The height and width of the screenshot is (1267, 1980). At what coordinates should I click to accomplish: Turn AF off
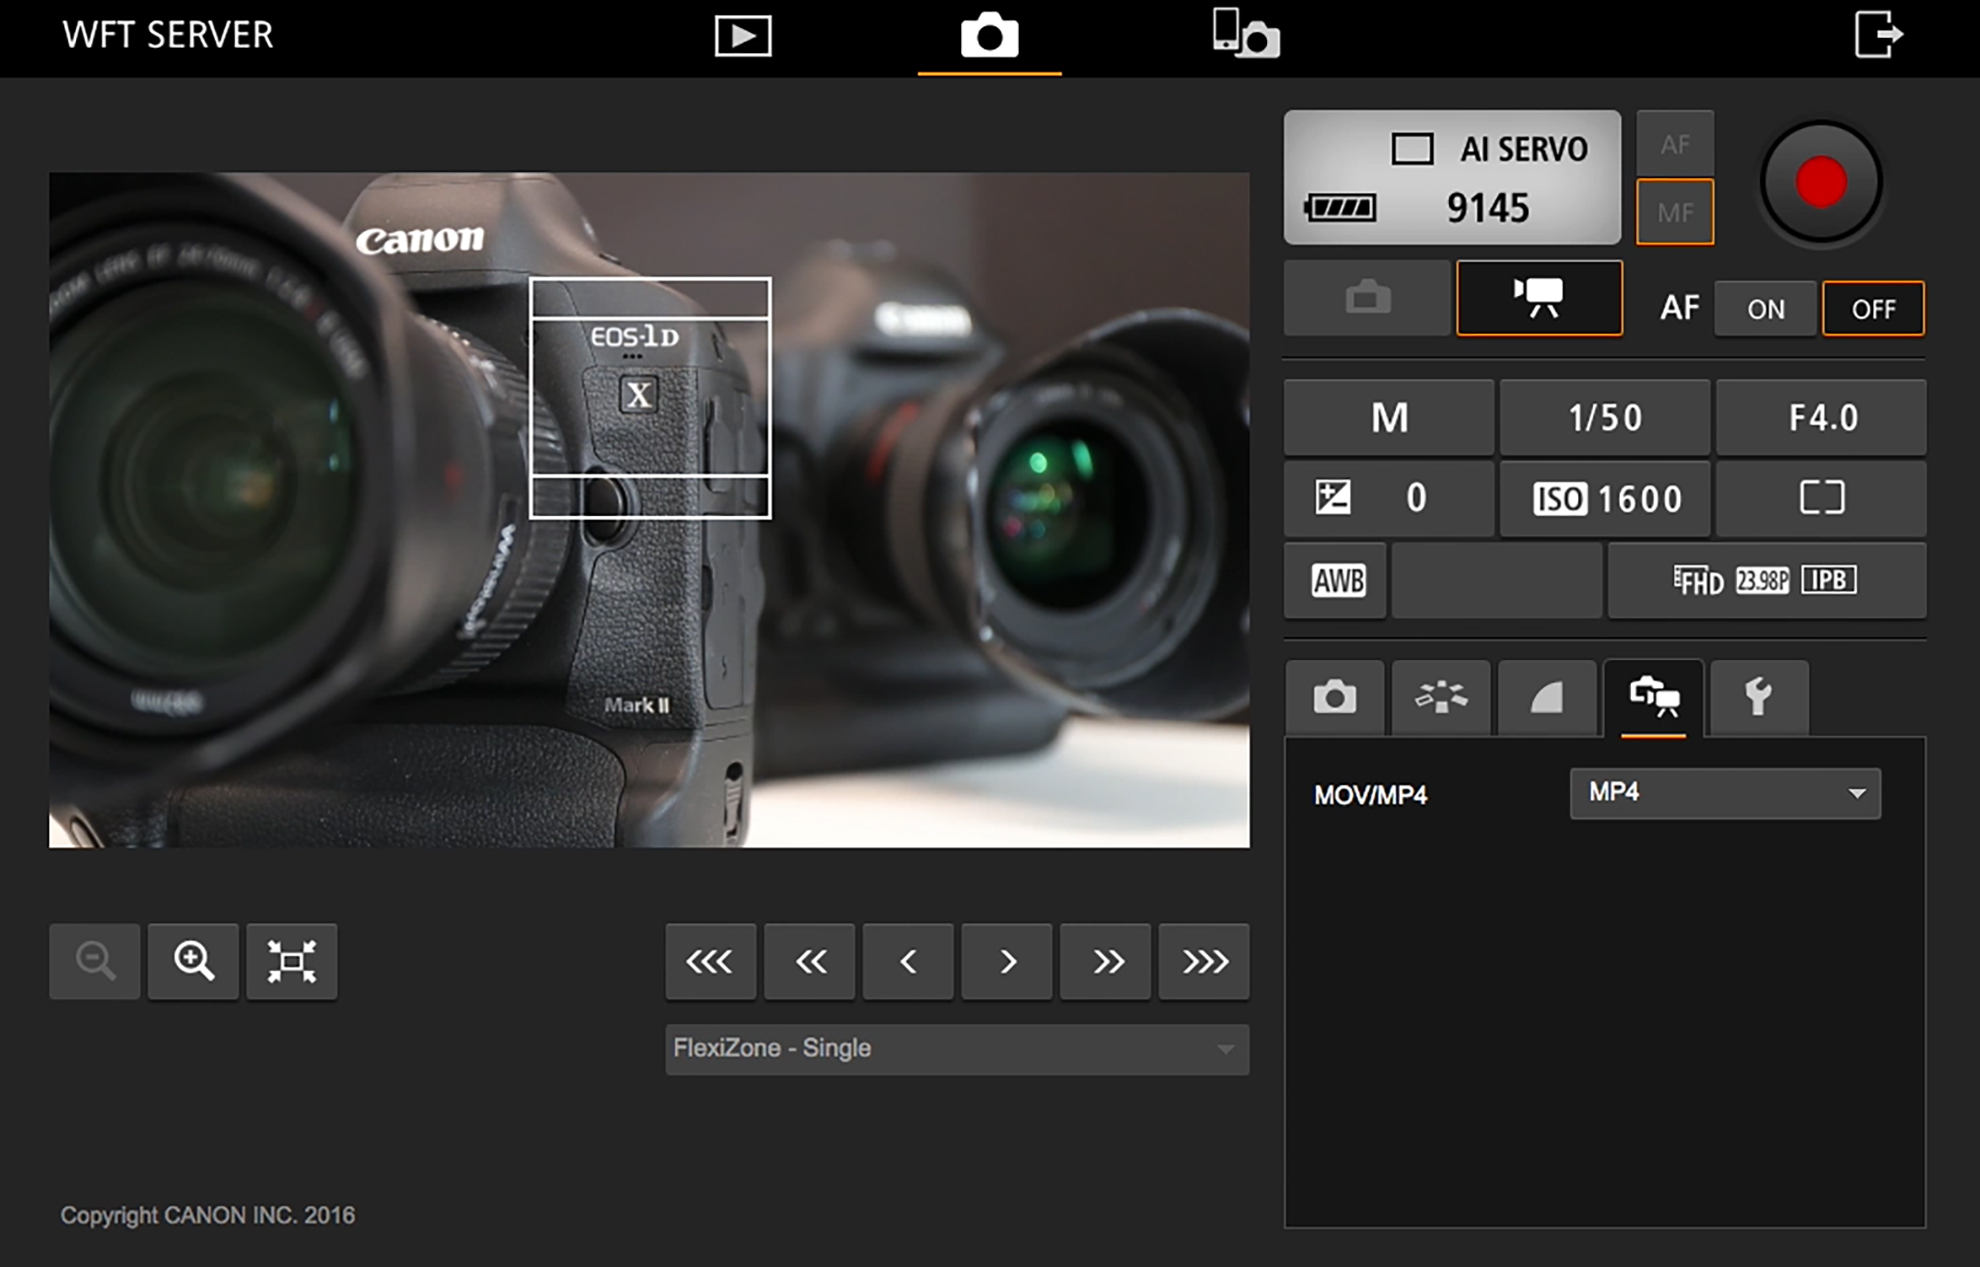tap(1872, 309)
